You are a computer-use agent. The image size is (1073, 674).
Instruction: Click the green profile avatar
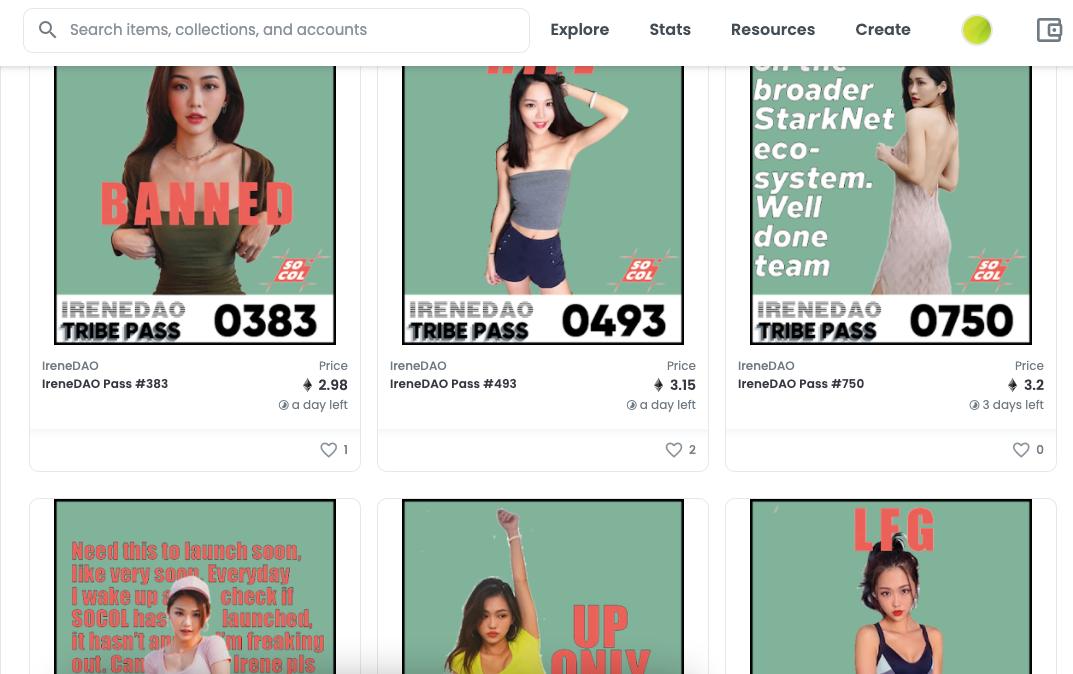pyautogui.click(x=977, y=30)
